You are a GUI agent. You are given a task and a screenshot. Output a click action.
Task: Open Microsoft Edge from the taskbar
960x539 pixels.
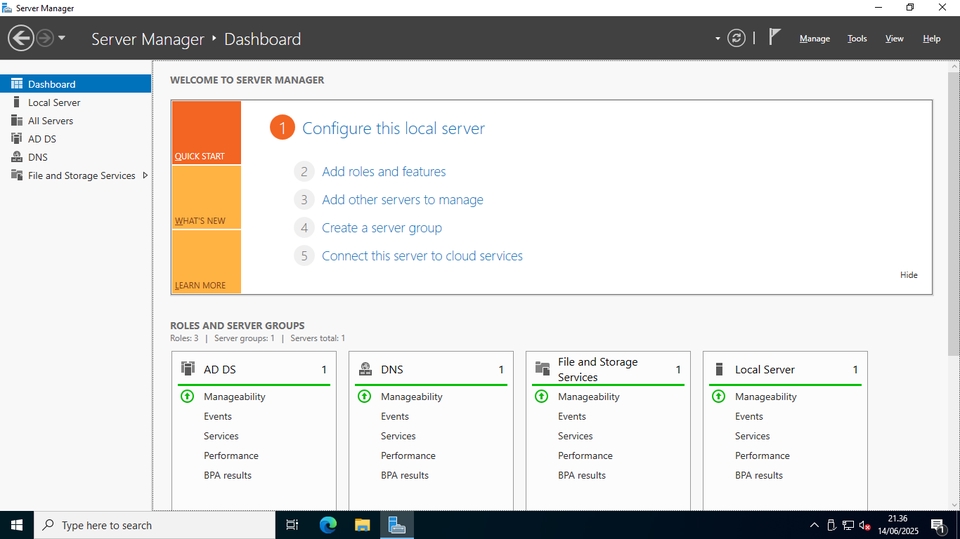[x=328, y=525]
